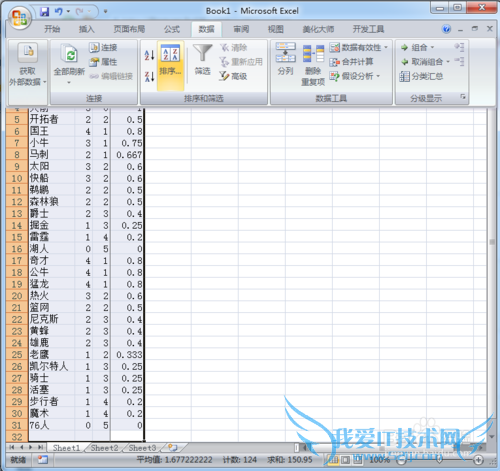Click the cell containing 开拓者

point(52,119)
